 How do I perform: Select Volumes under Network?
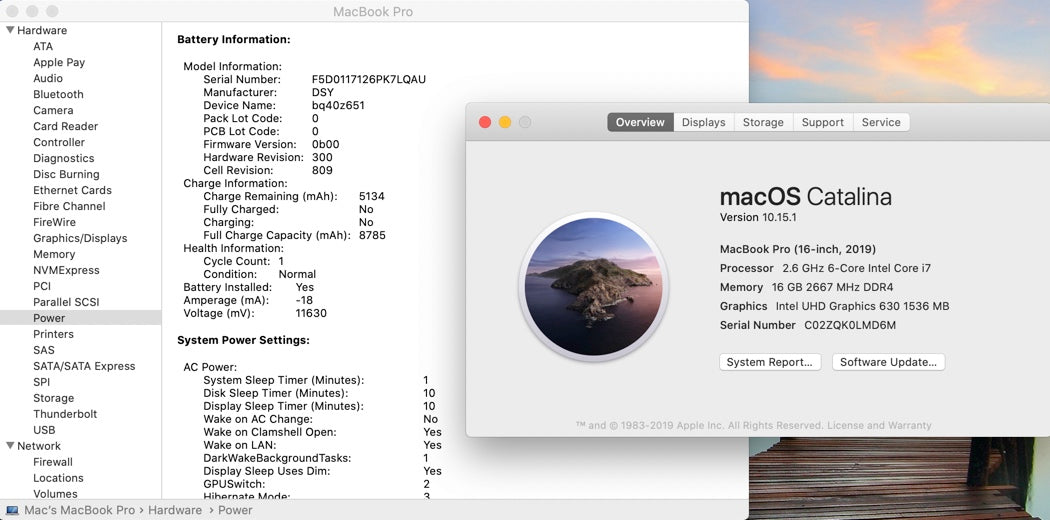tap(56, 494)
